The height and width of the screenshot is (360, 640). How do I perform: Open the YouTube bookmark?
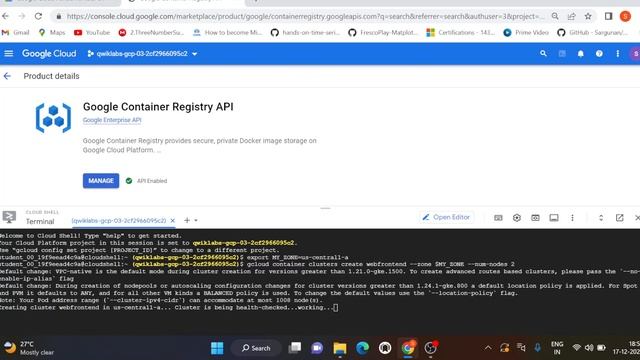coord(92,32)
